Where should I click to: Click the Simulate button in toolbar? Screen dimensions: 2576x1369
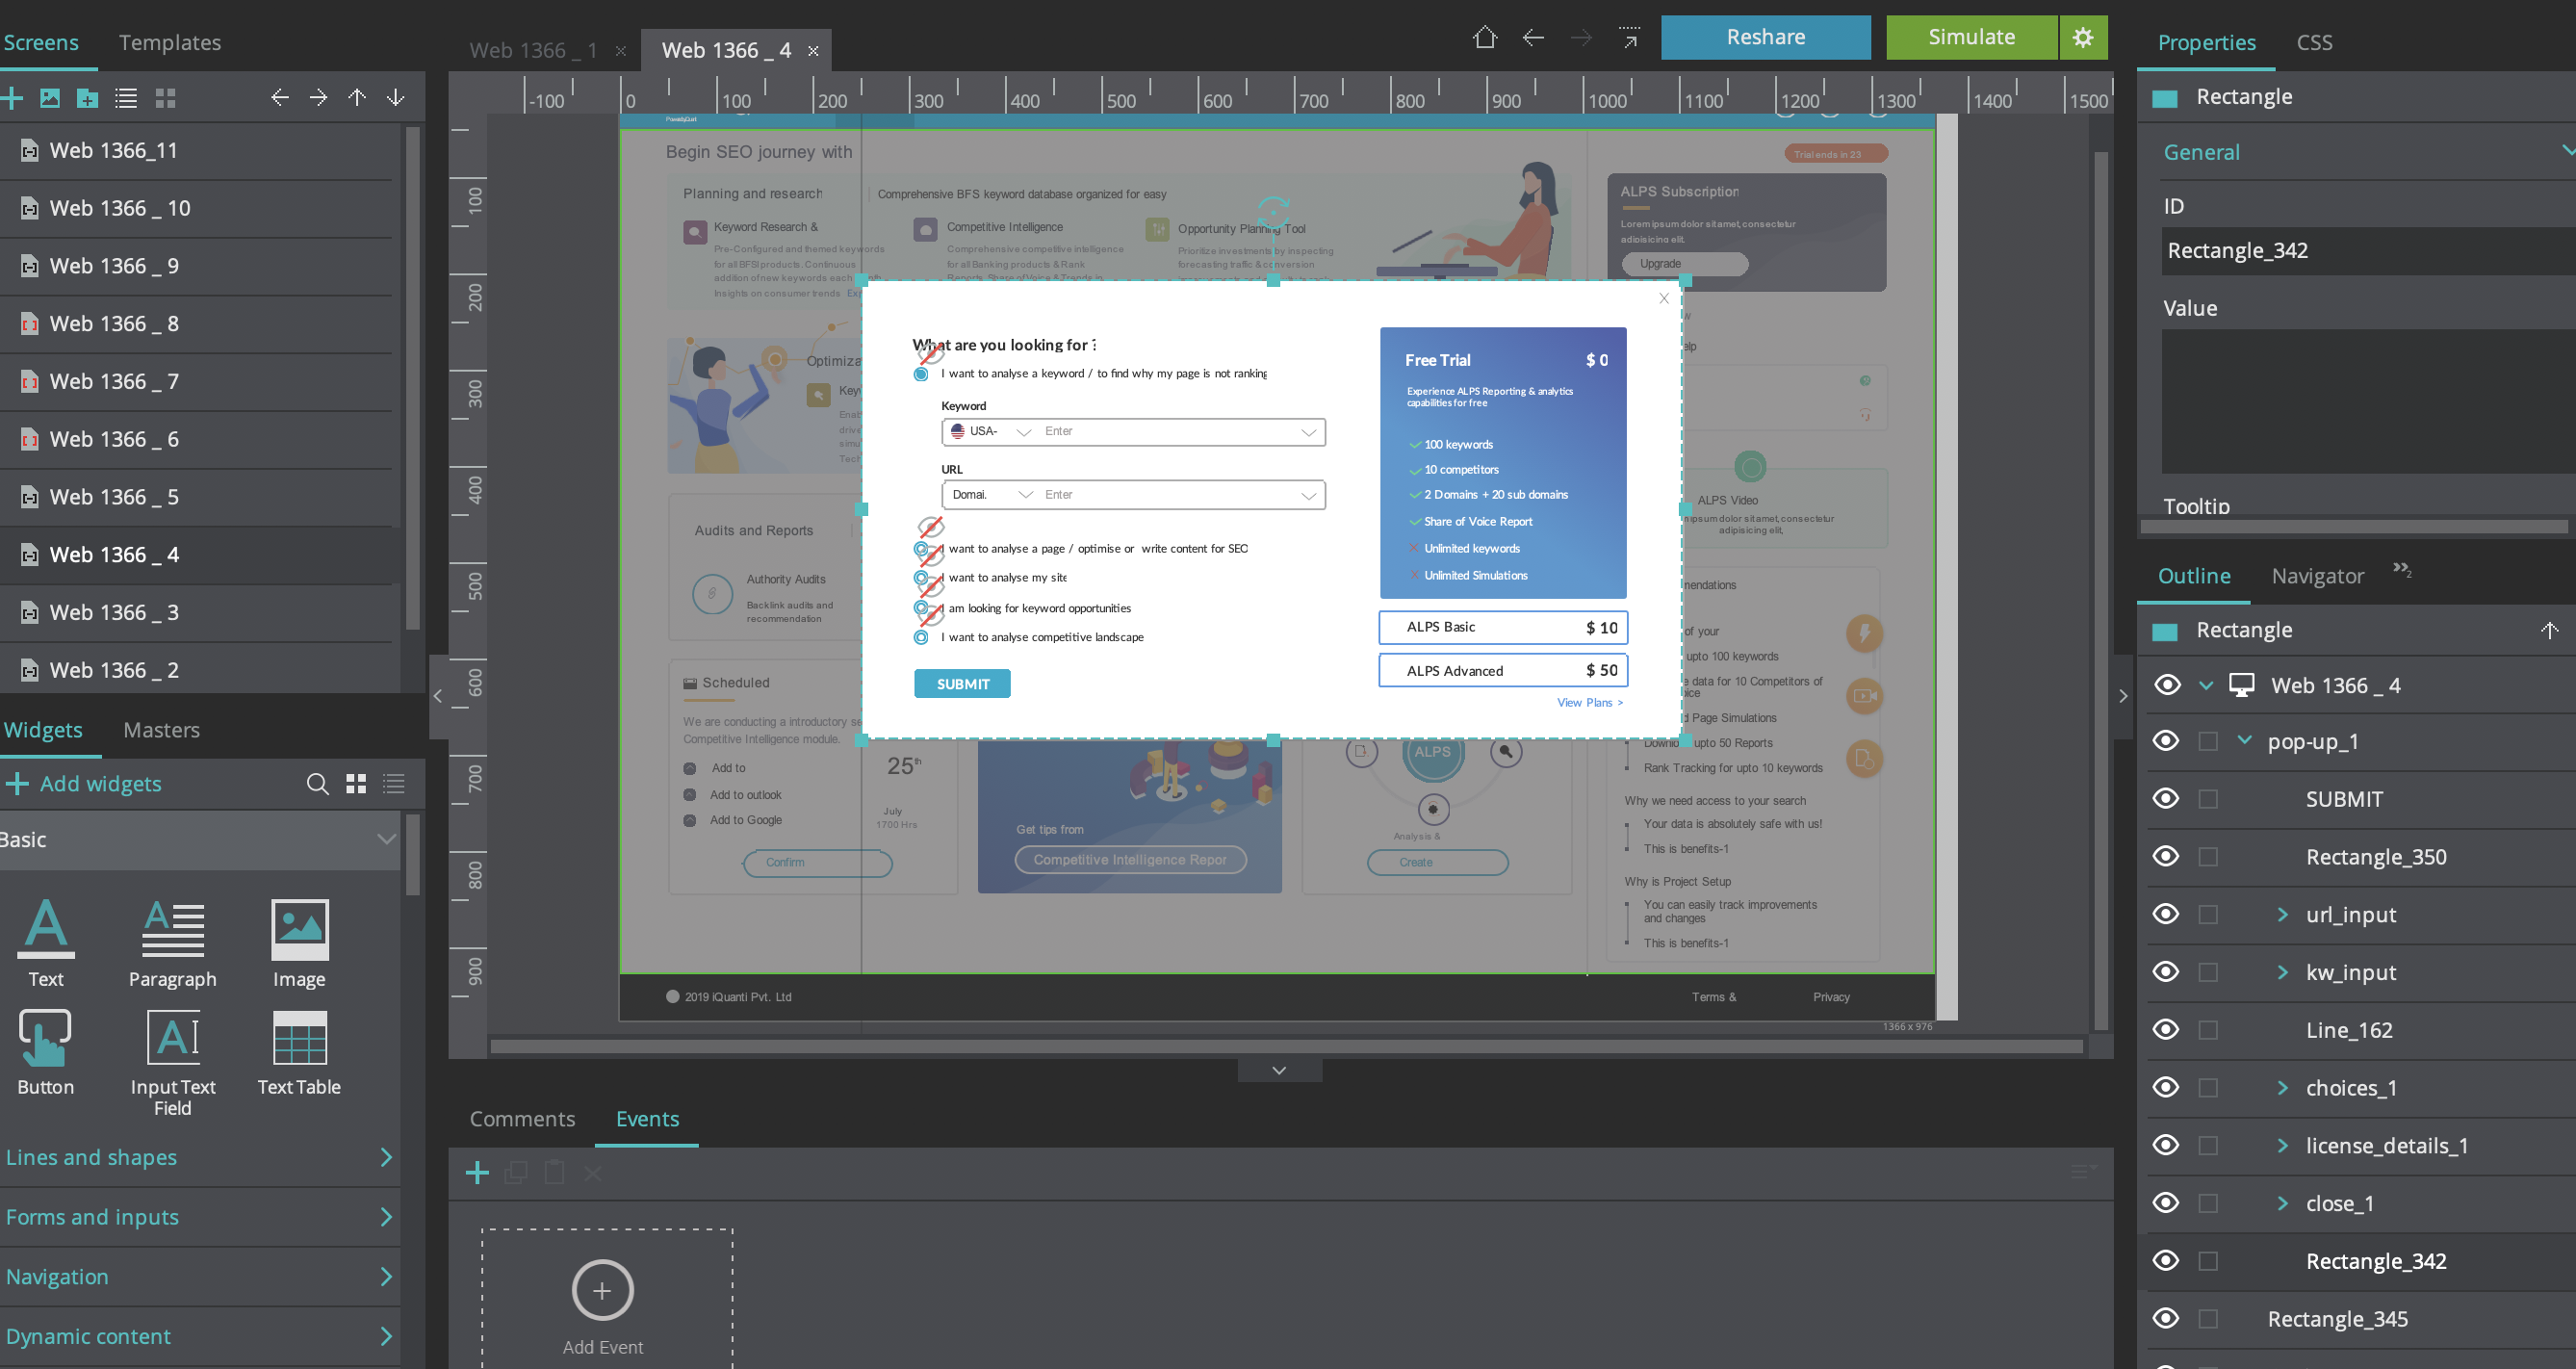pos(1971,34)
